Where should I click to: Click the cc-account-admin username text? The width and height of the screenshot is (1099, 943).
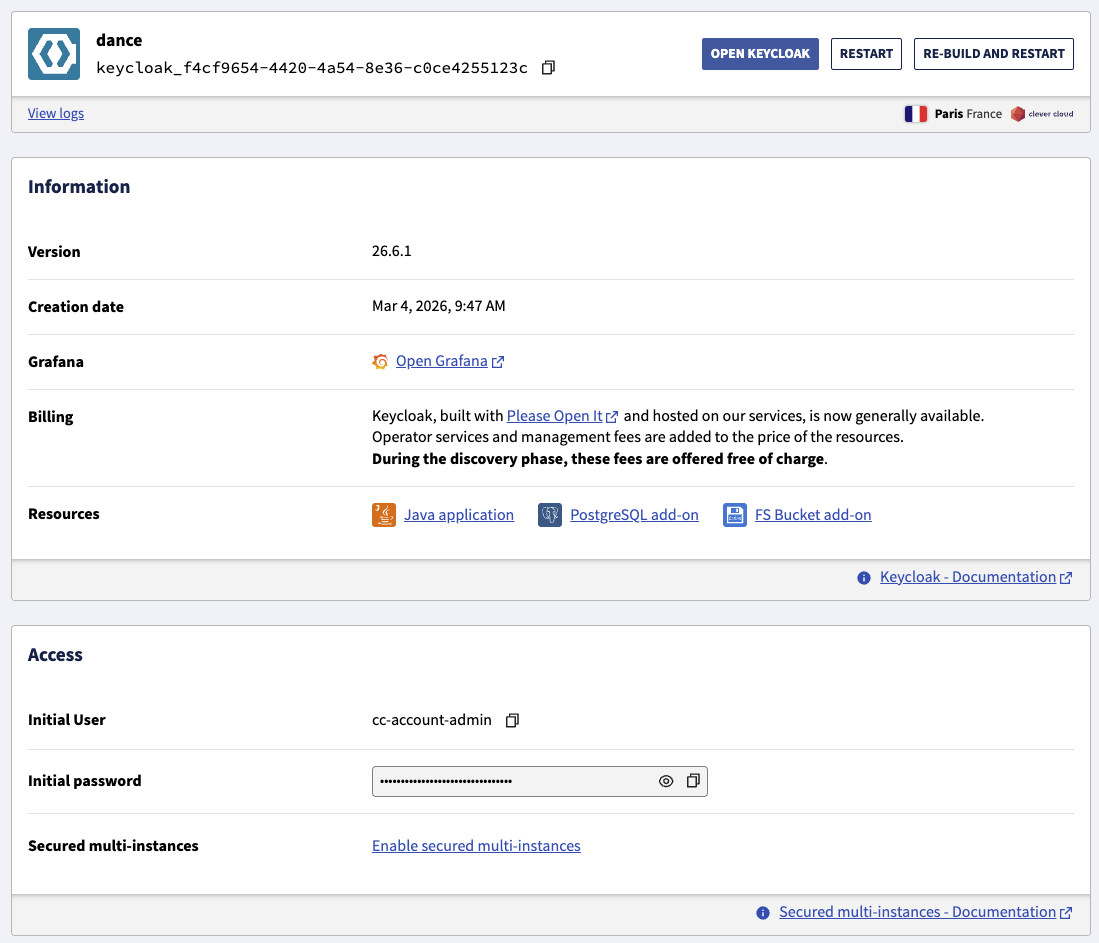(432, 720)
